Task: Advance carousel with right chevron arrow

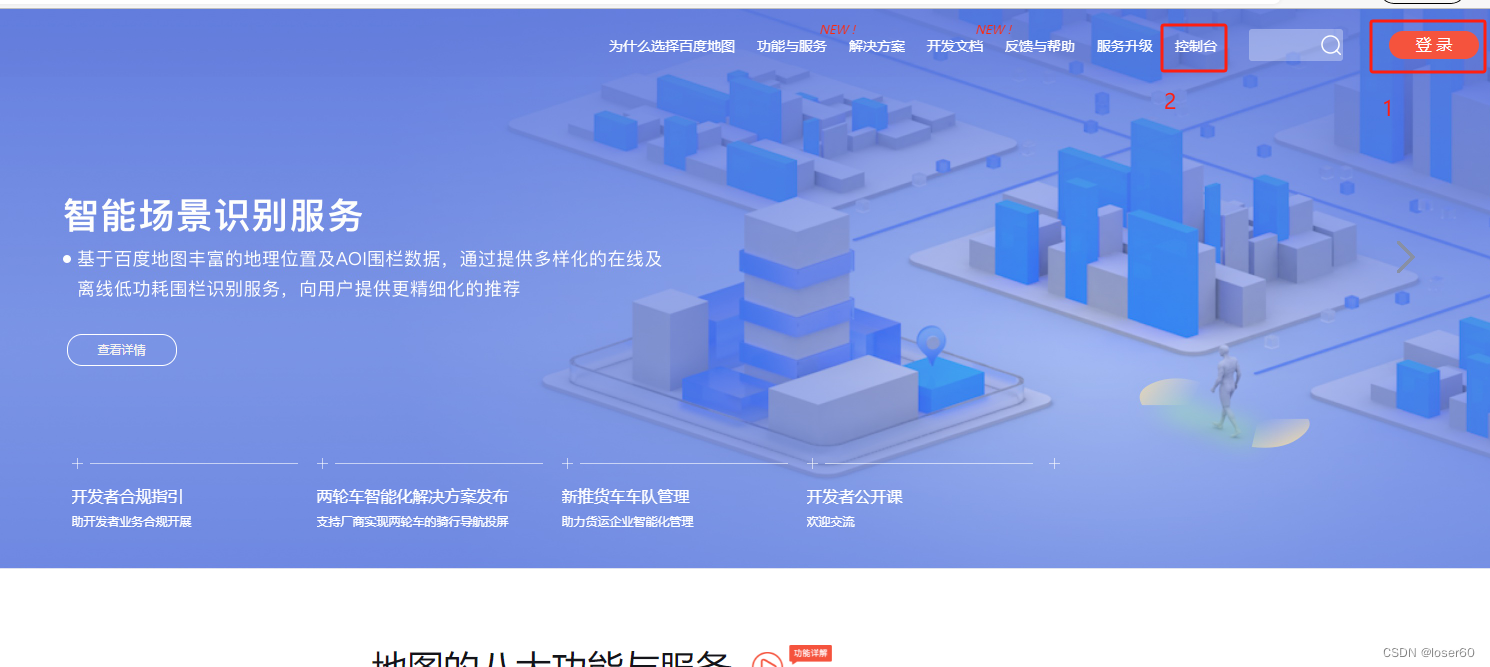Action: 1406,257
